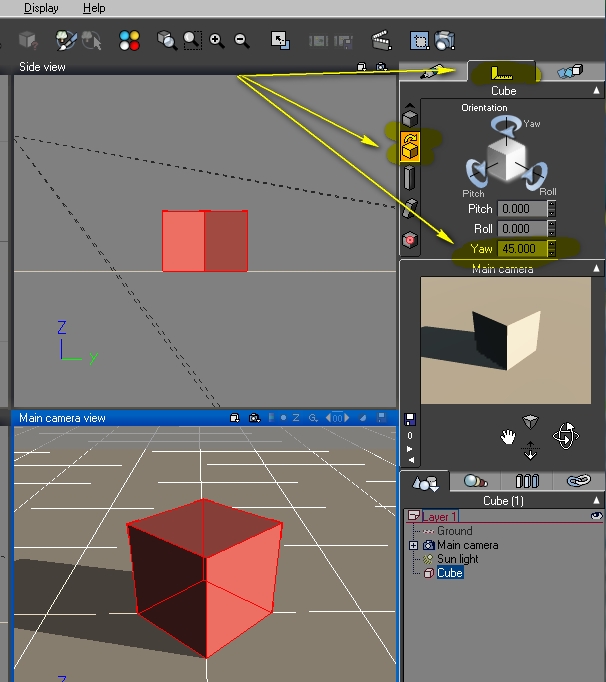This screenshot has height=682, width=606.
Task: Click the three-color circles icon in toolbar
Action: [x=129, y=41]
